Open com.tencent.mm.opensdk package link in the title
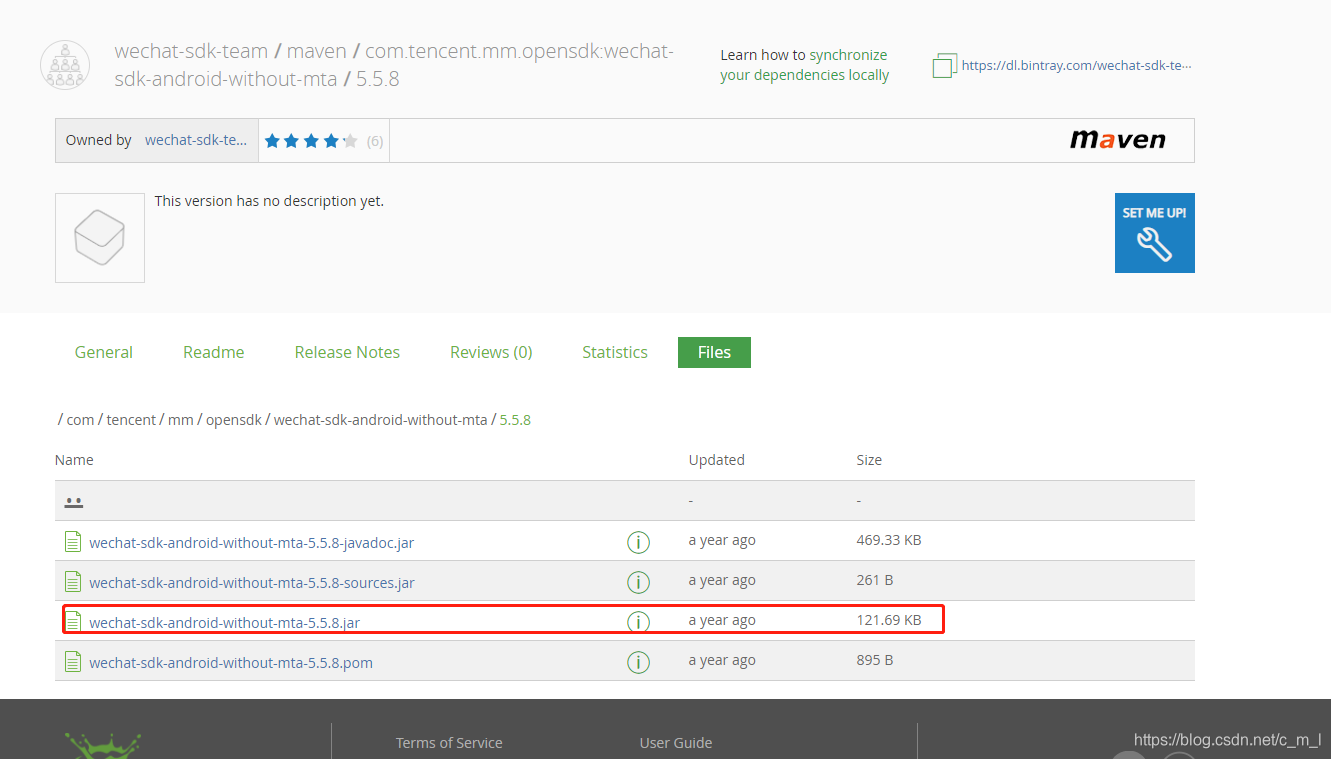This screenshot has width=1331, height=759. pyautogui.click(x=394, y=65)
